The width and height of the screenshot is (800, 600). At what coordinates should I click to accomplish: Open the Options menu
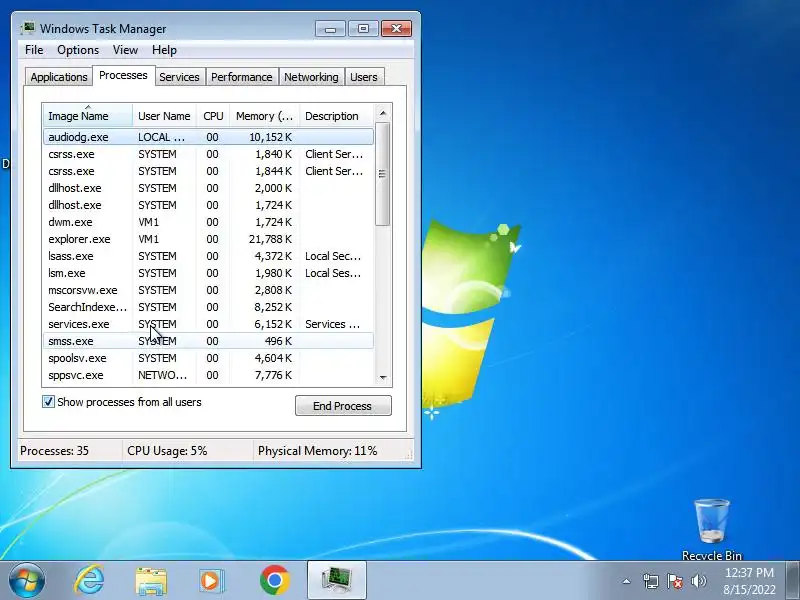pyautogui.click(x=78, y=50)
